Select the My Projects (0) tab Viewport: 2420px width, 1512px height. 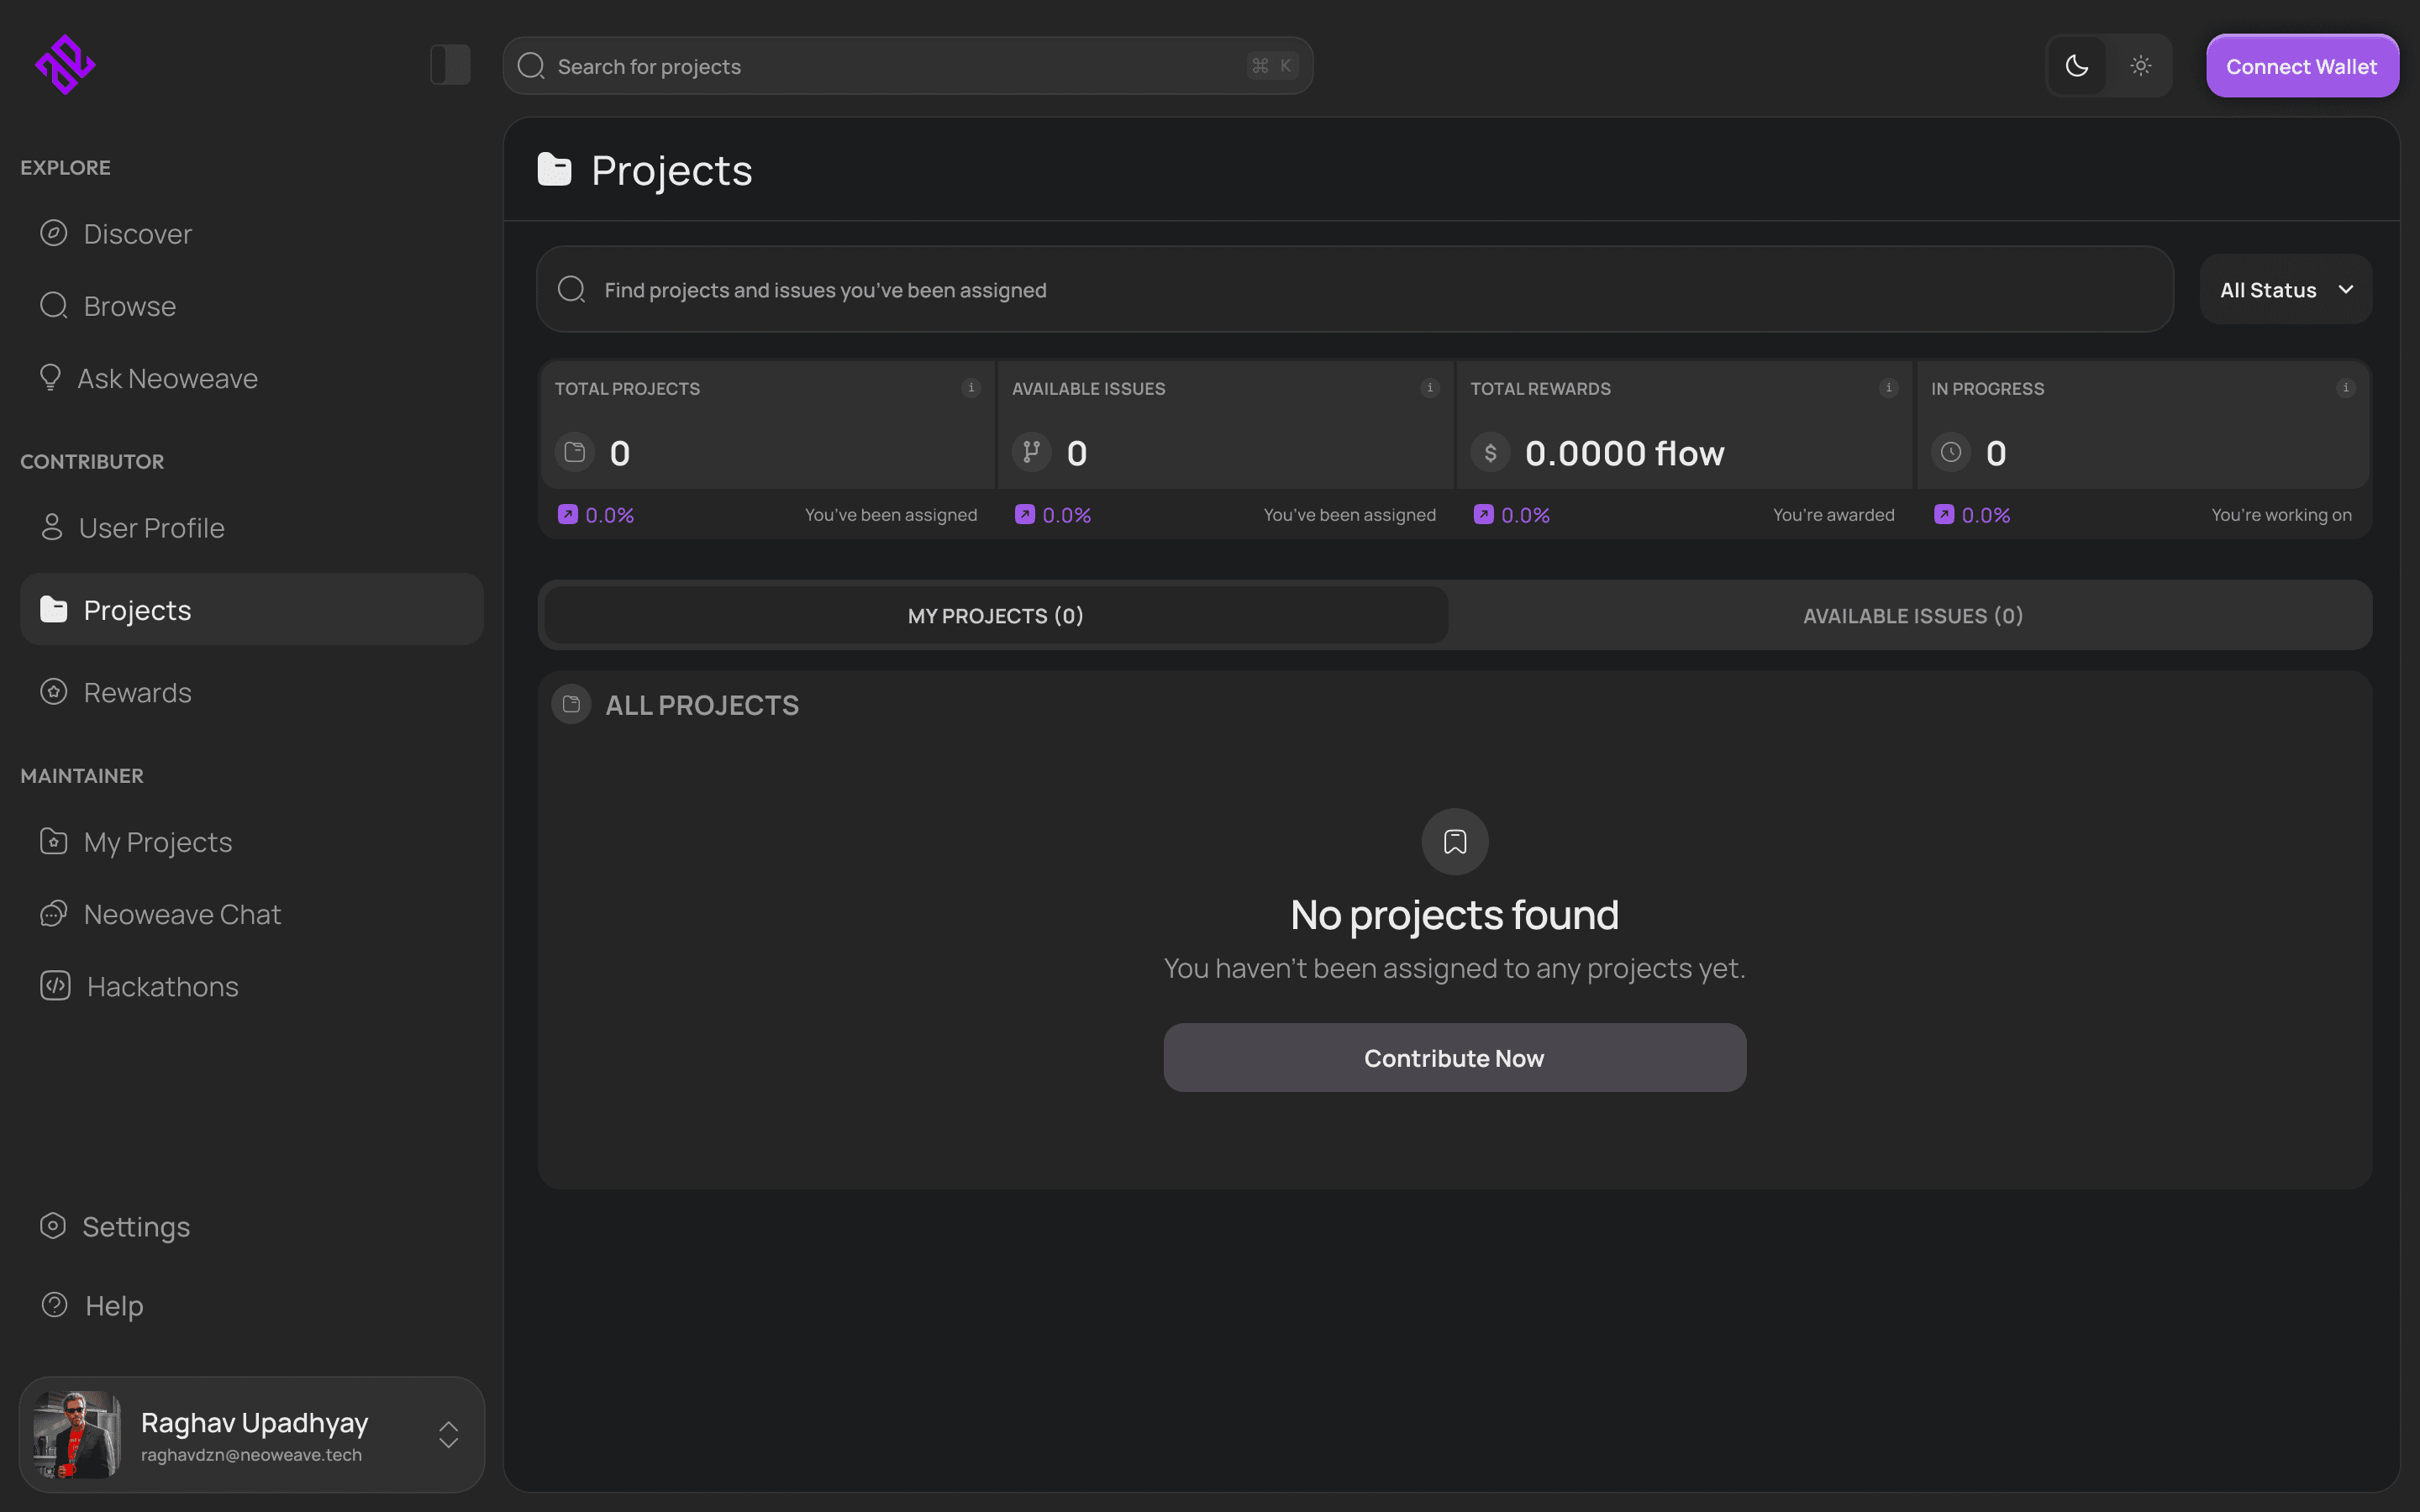click(x=995, y=616)
